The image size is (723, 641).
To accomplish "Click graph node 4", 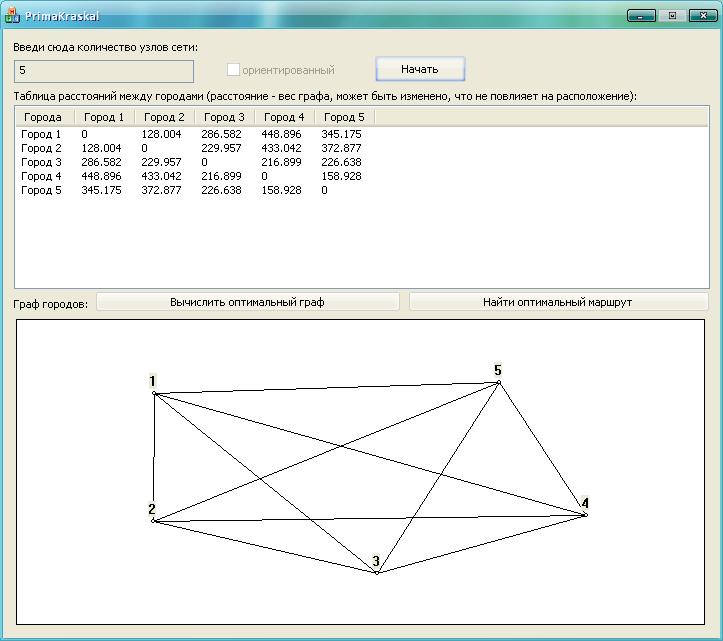I will click(x=586, y=515).
